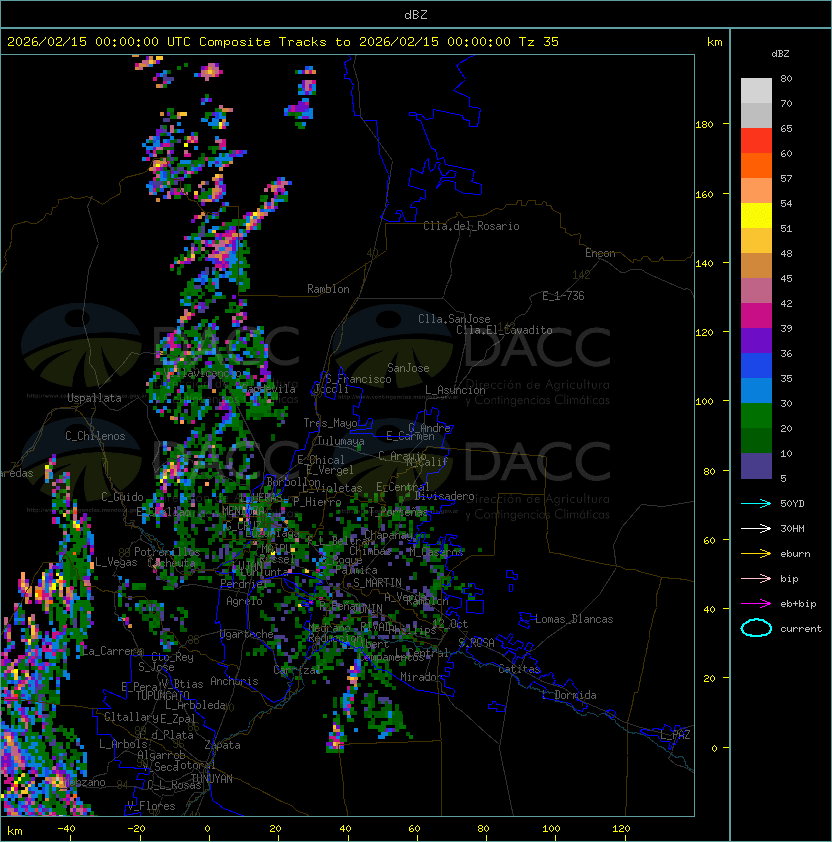Click the Zapata map label
The height and width of the screenshot is (842, 832).
[222, 745]
